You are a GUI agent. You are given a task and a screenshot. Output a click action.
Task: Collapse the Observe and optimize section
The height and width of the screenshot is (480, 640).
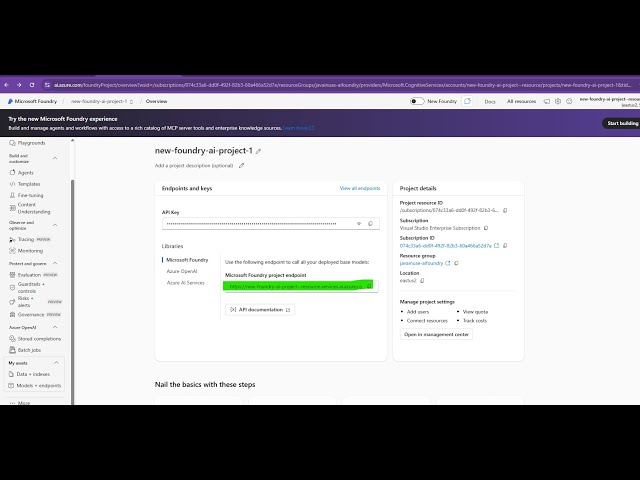click(x=55, y=225)
